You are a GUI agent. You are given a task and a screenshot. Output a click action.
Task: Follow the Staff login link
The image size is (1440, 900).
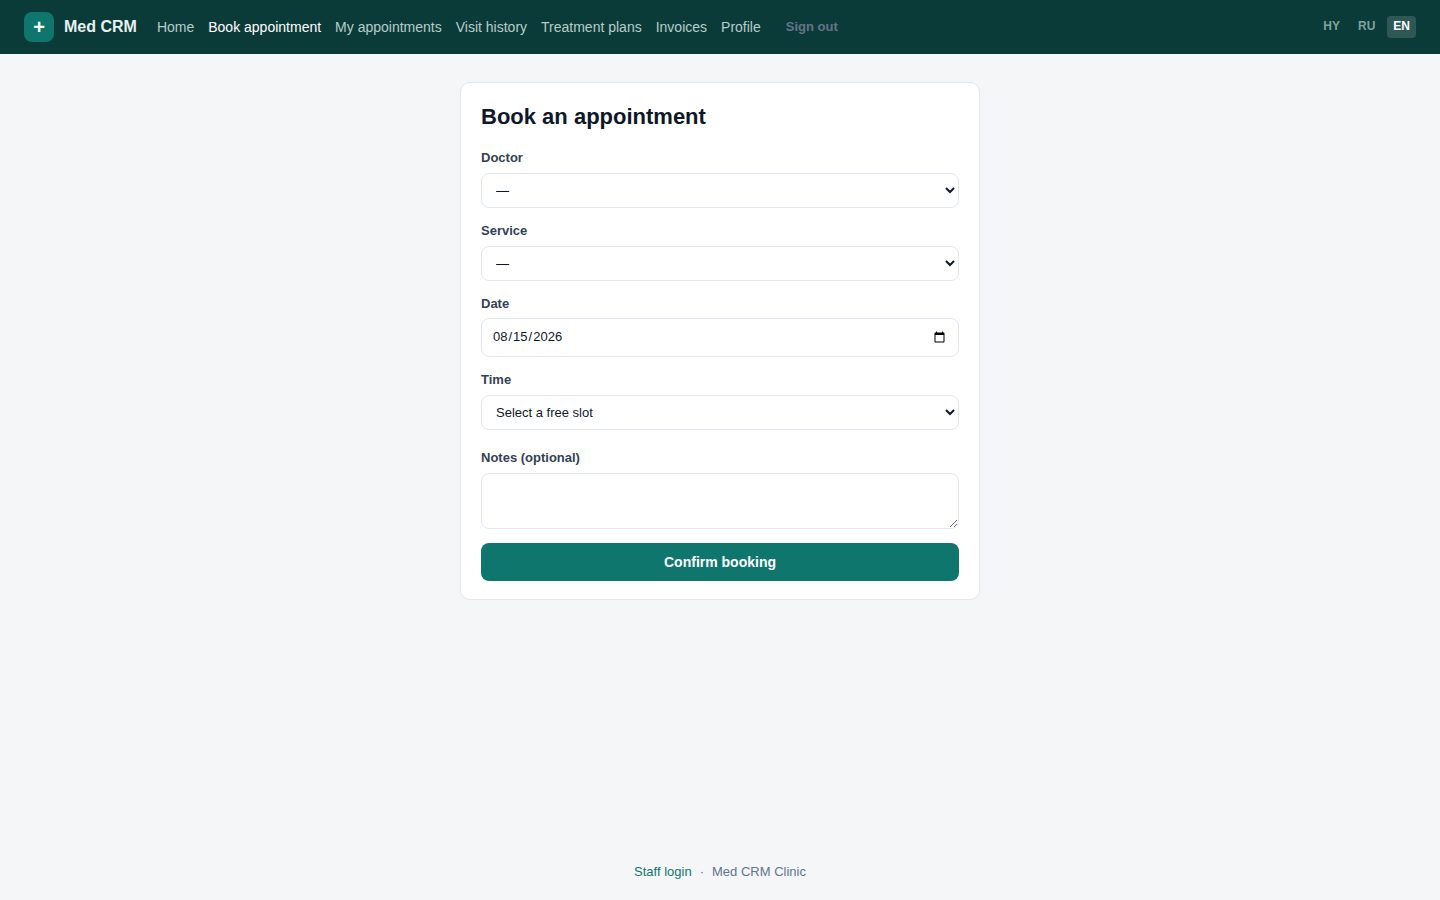tap(663, 872)
